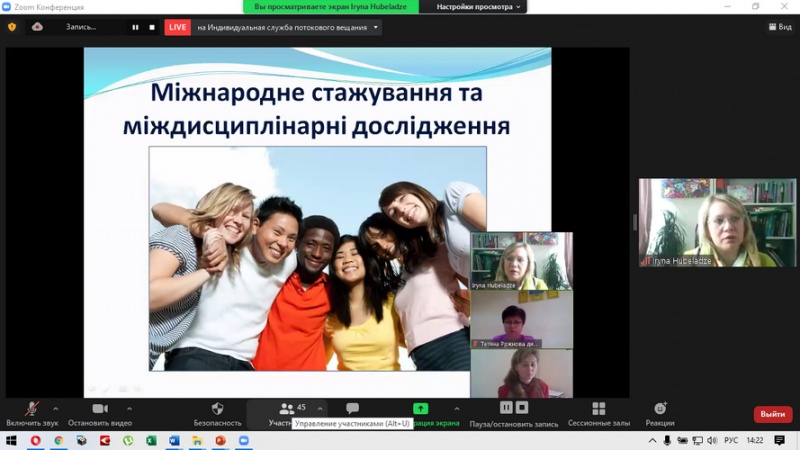This screenshot has height=450, width=800.
Task: Switch layout using Вид button
Action: click(x=779, y=27)
